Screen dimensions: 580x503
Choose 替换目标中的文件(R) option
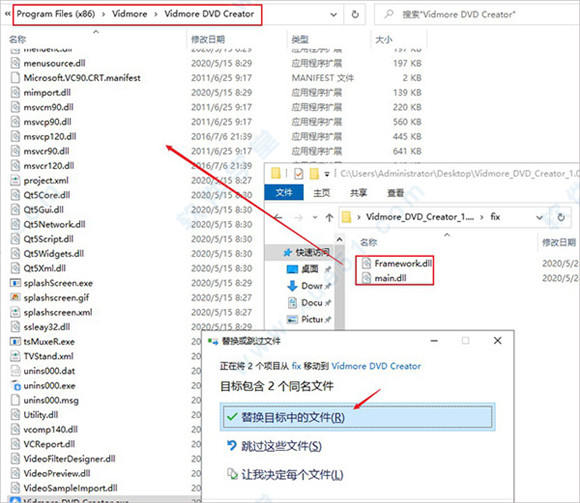coord(357,417)
